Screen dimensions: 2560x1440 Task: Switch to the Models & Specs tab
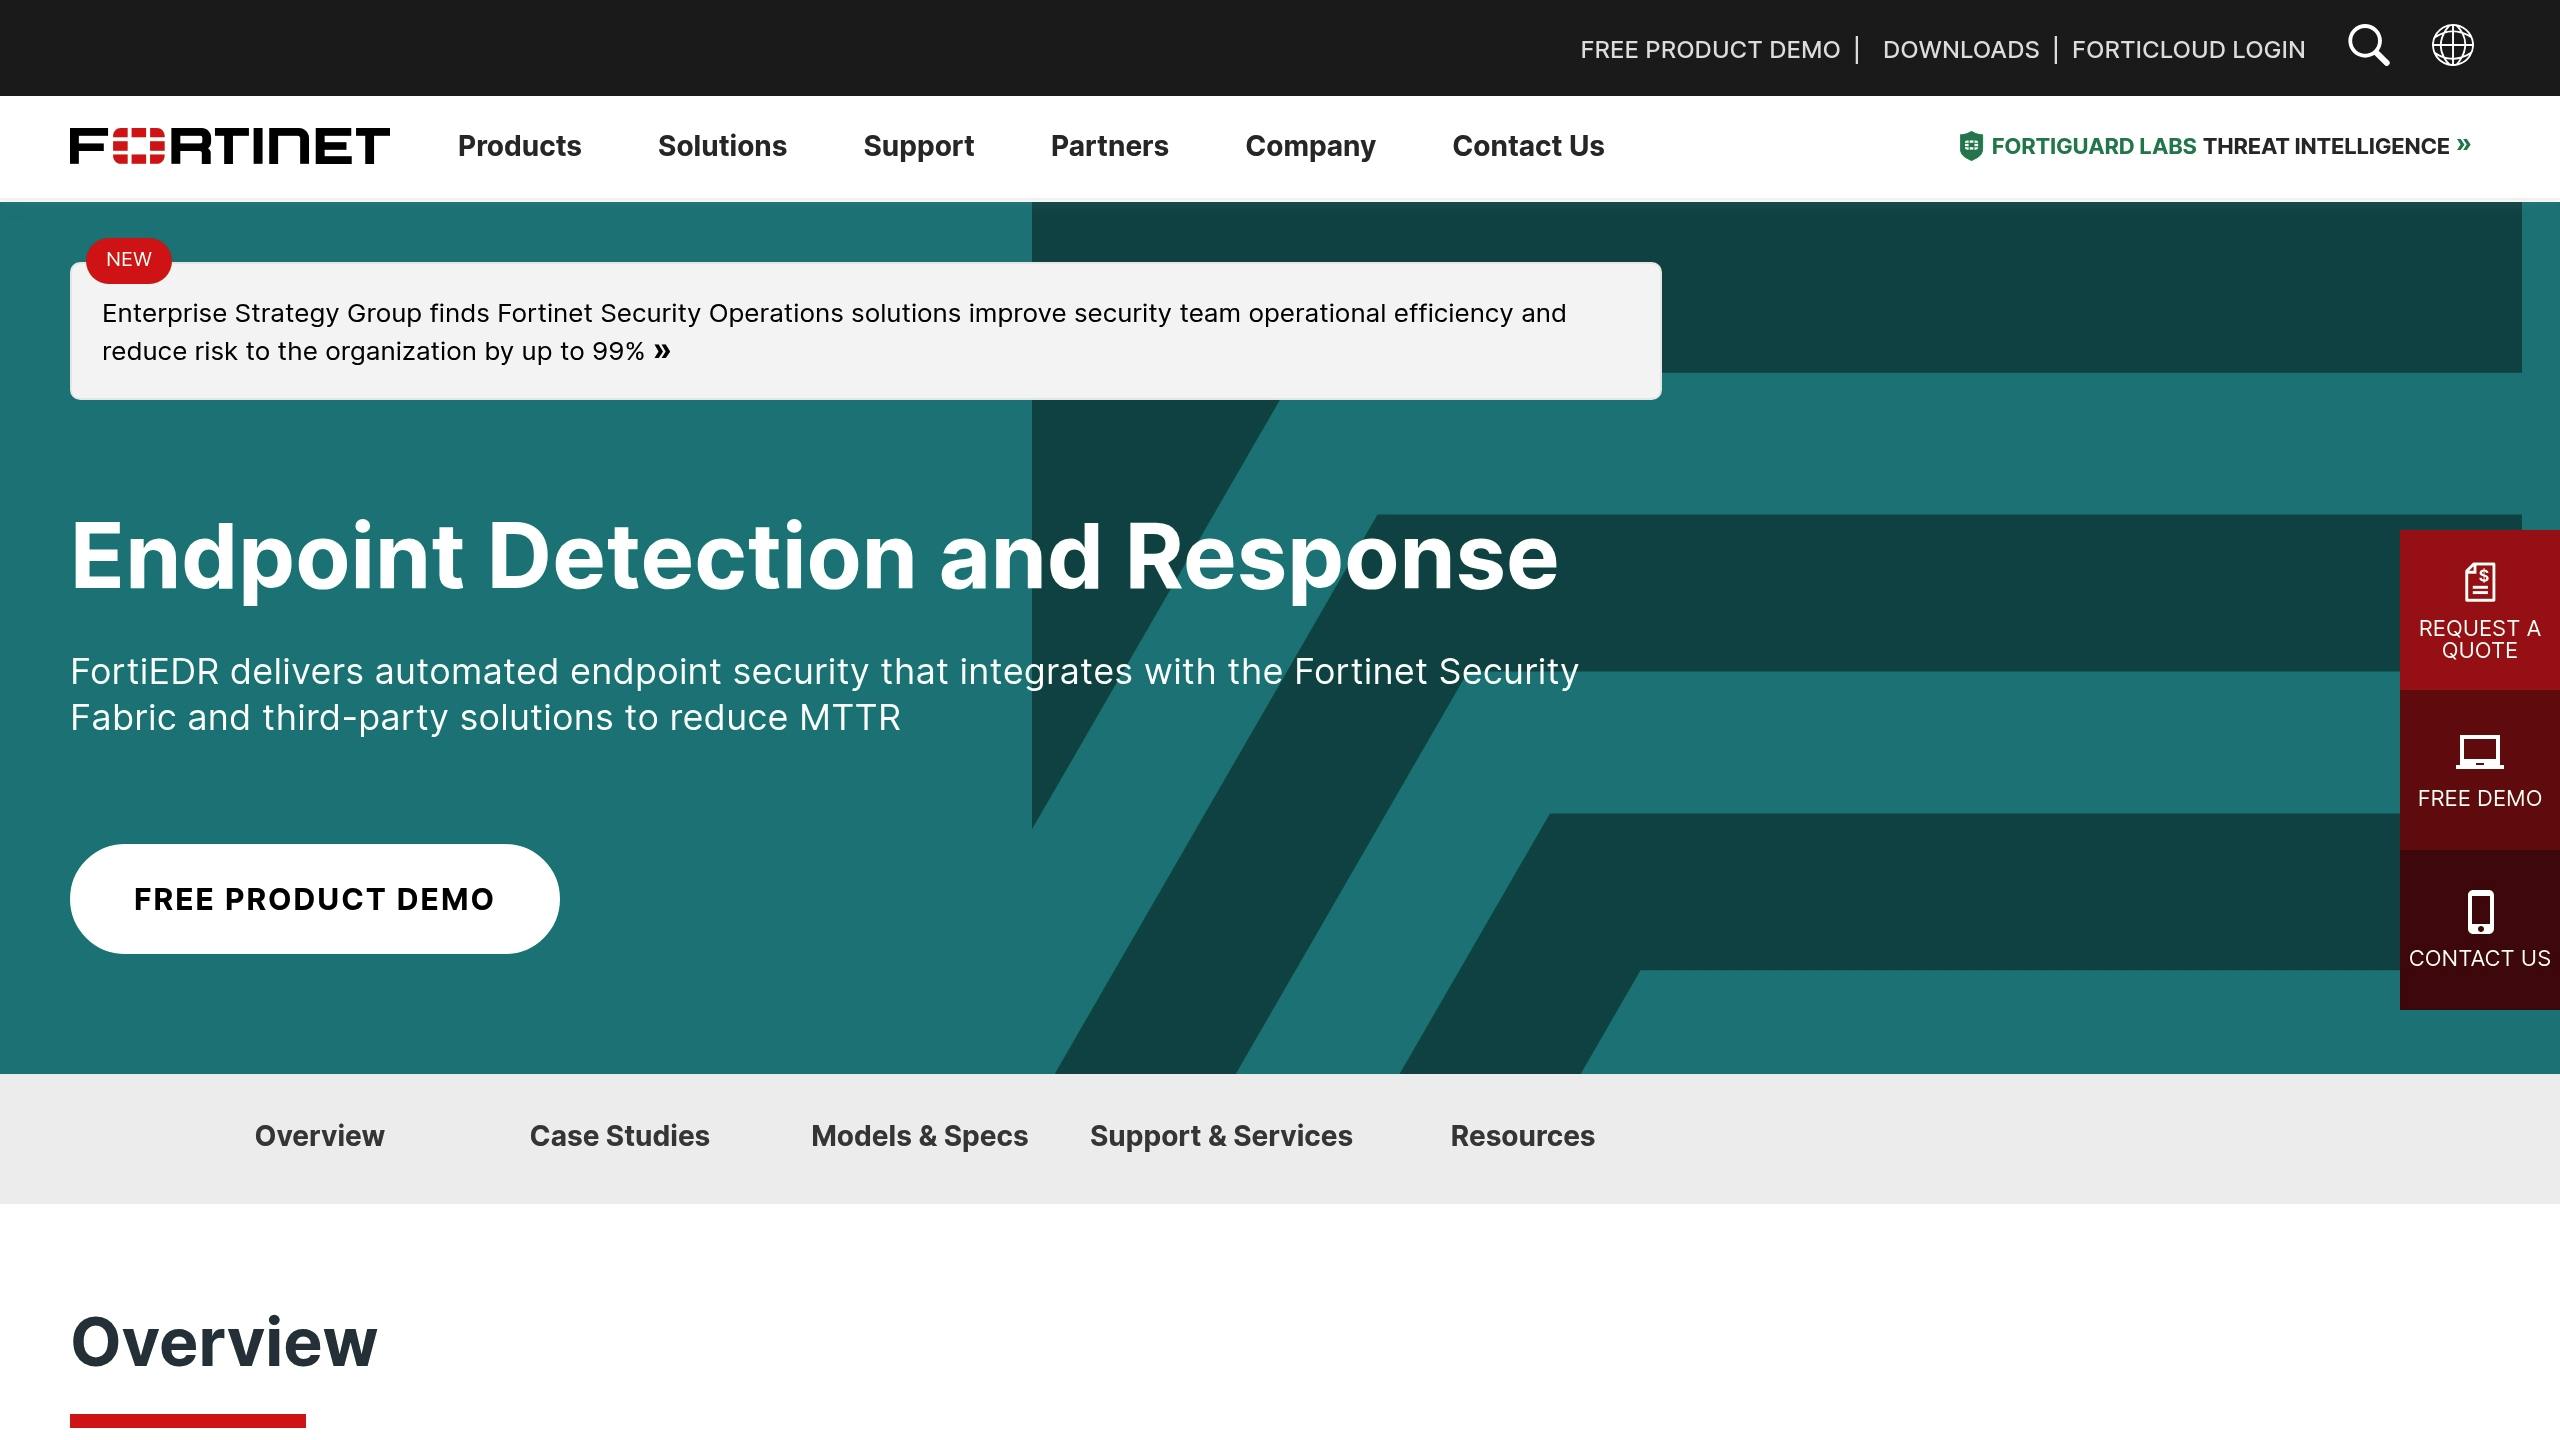pos(919,1136)
